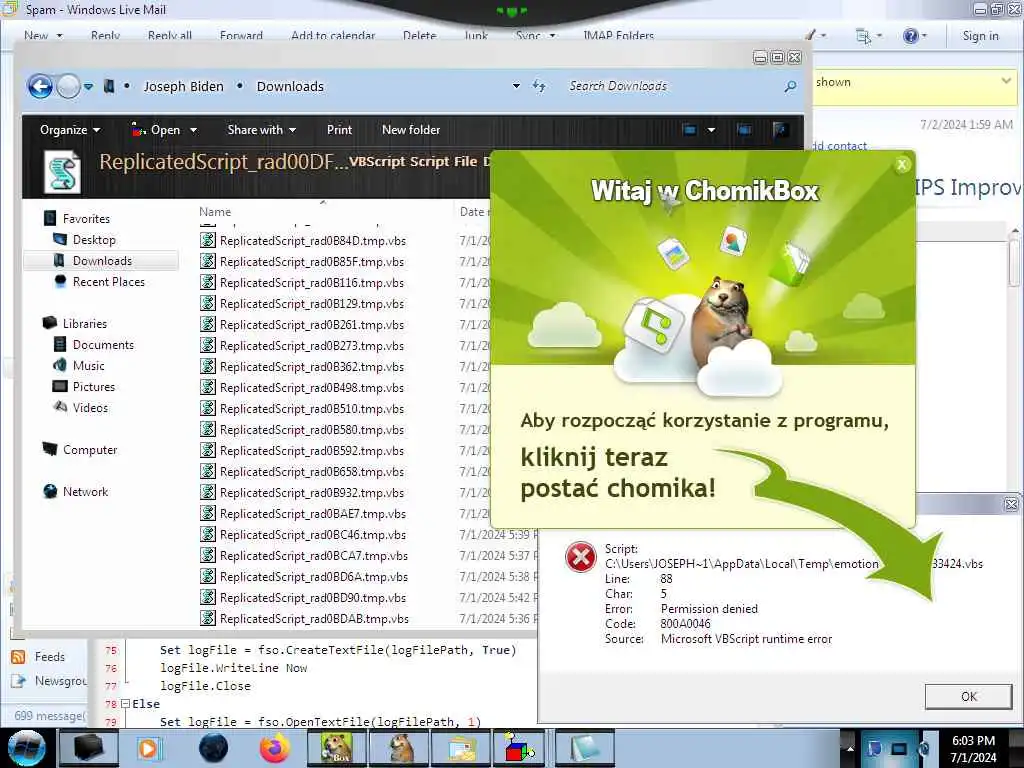Click the Open button in Explorer toolbar
Image resolution: width=1024 pixels, height=768 pixels.
click(x=155, y=130)
